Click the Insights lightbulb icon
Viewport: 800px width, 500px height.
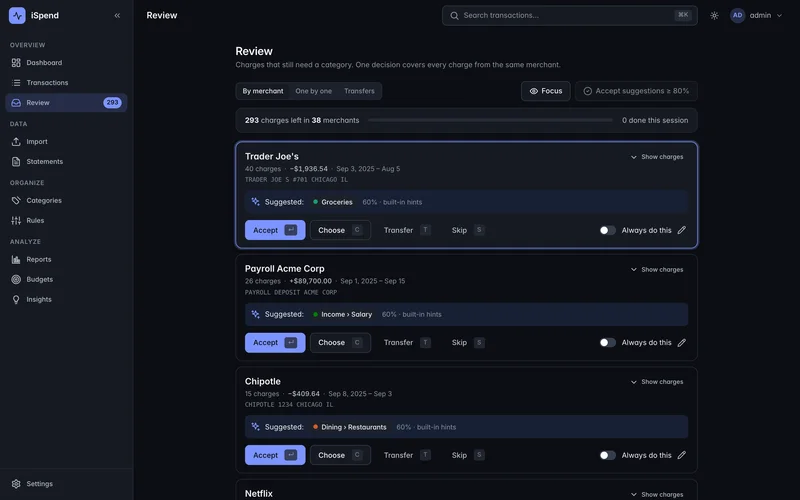point(16,299)
